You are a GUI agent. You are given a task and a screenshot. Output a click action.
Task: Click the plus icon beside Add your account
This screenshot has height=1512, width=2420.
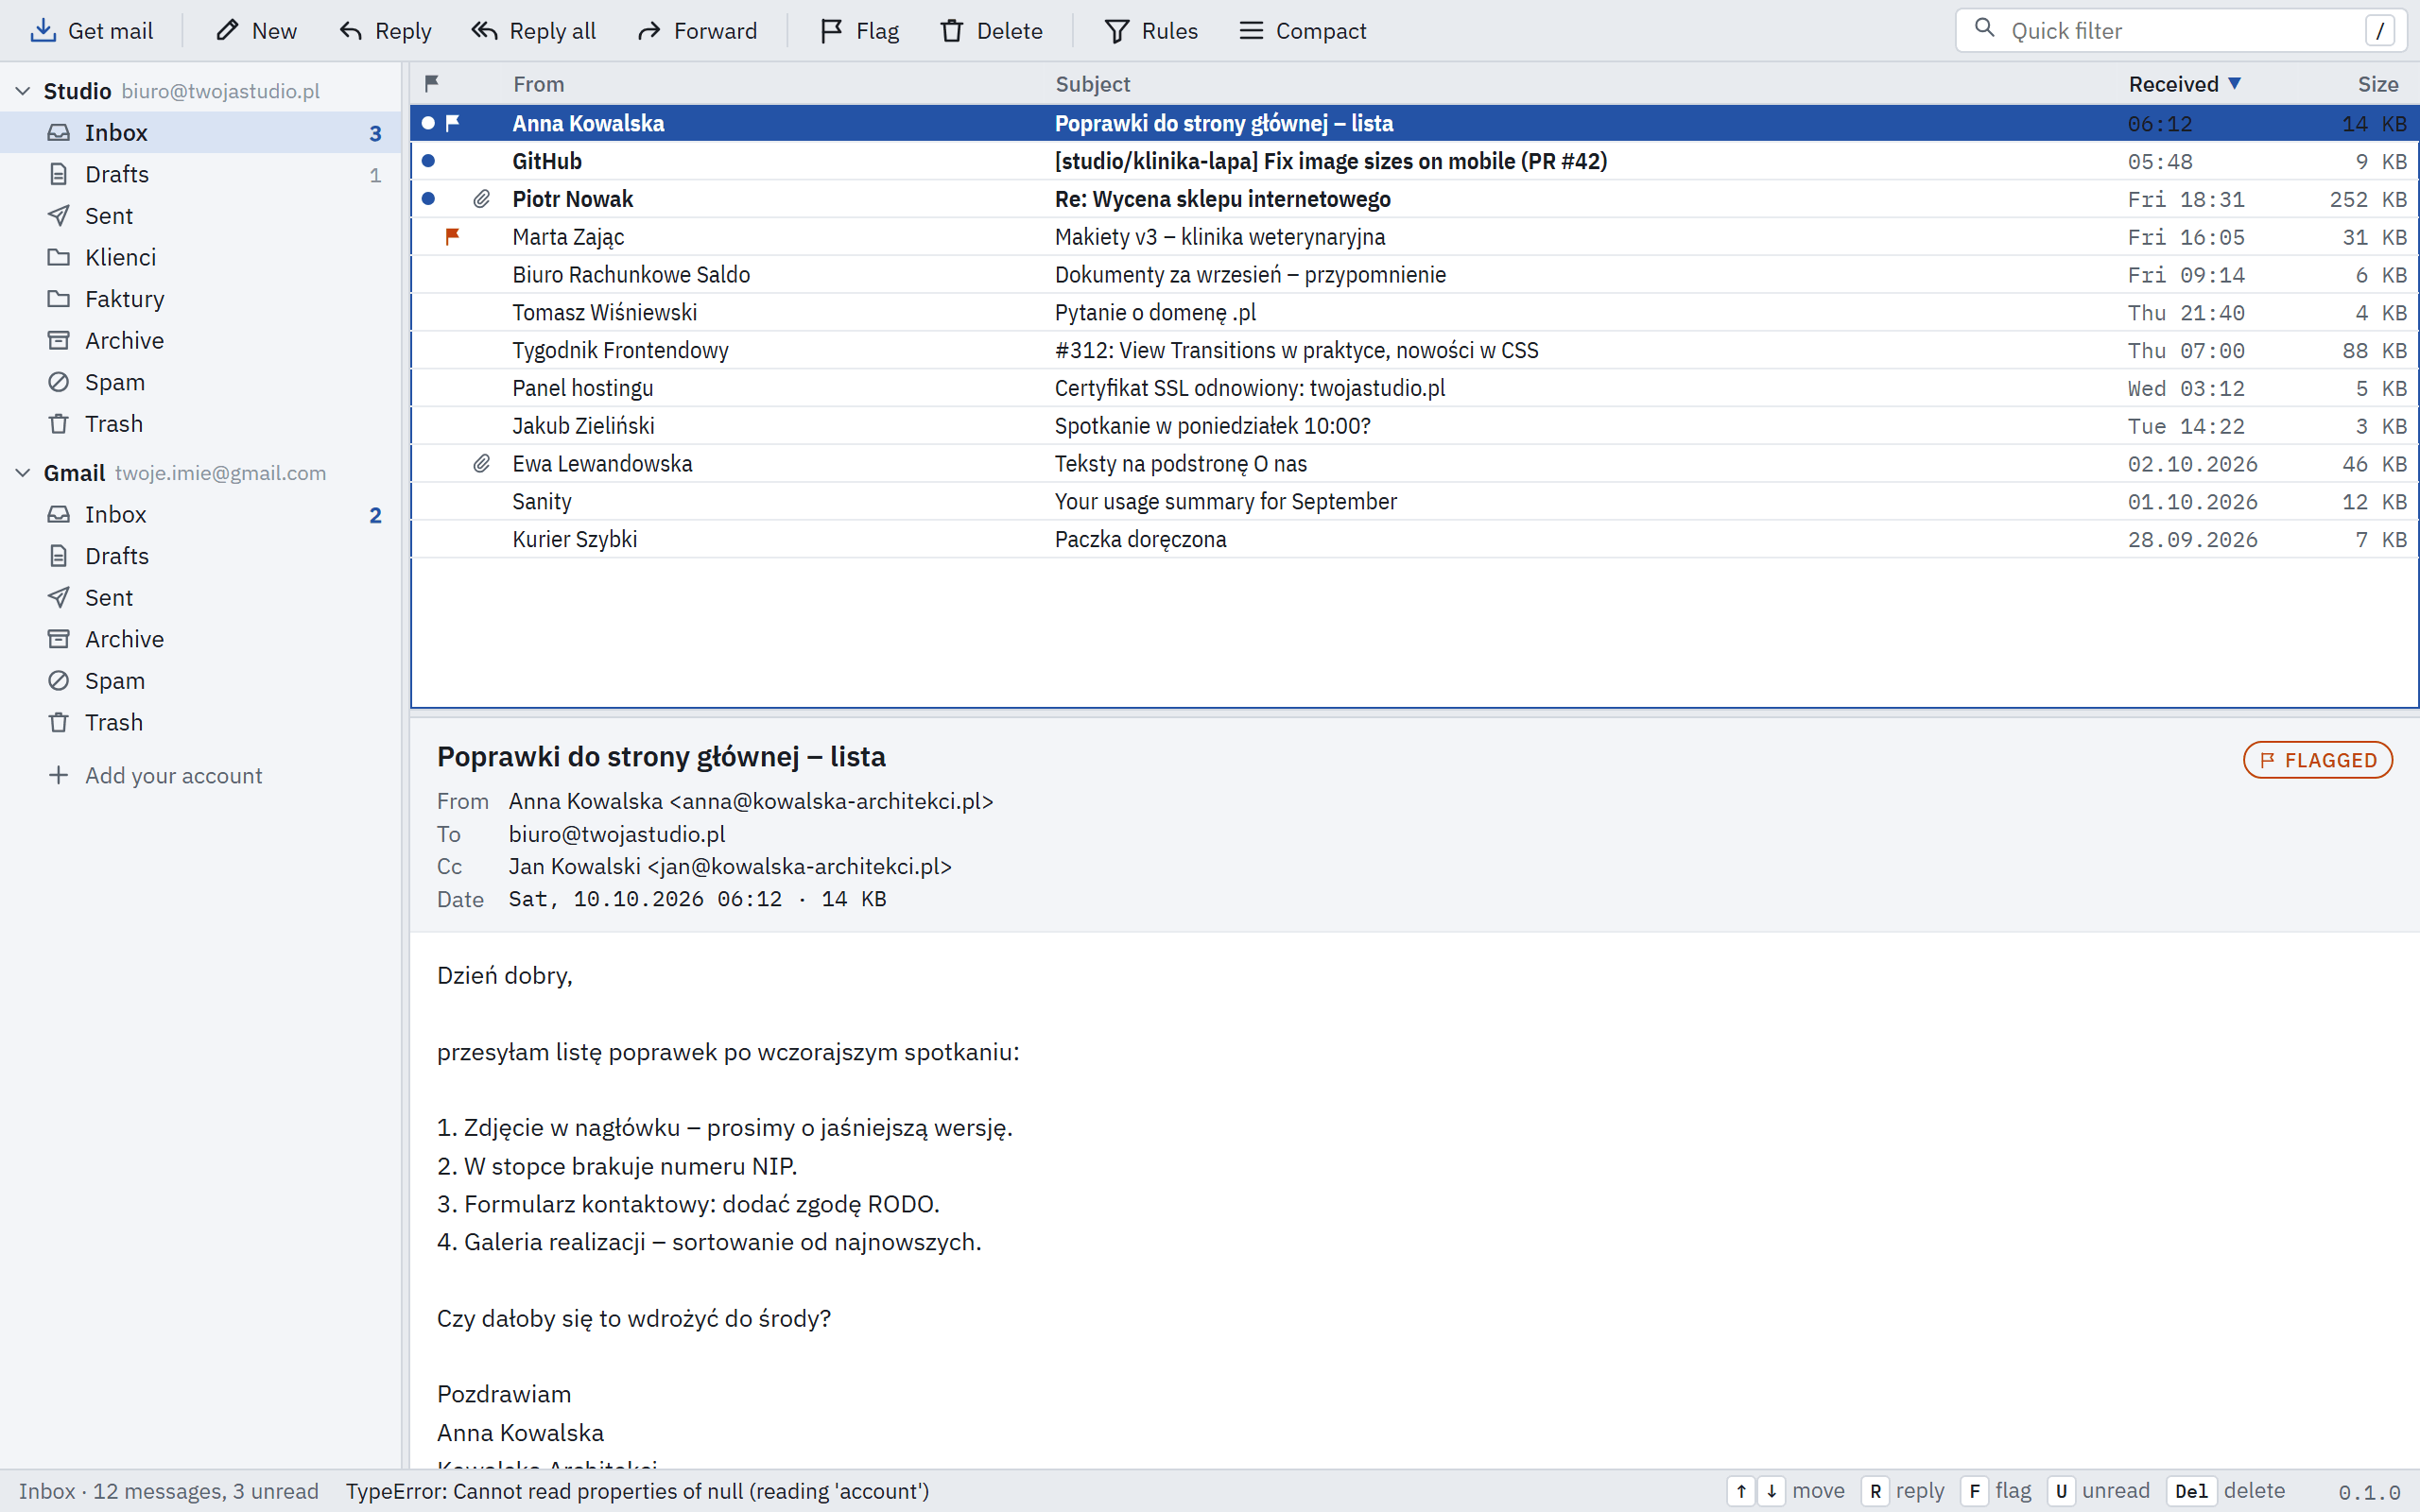[59, 775]
